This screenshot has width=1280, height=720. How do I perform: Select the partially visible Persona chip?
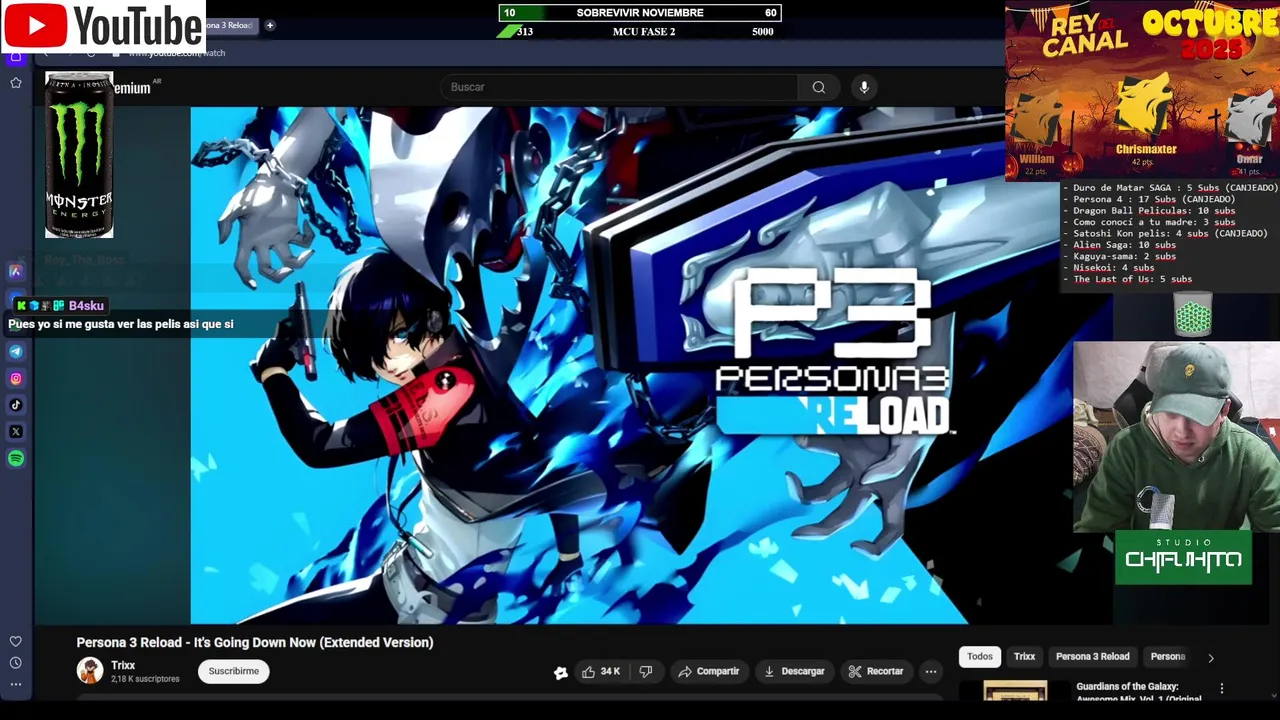point(1167,657)
